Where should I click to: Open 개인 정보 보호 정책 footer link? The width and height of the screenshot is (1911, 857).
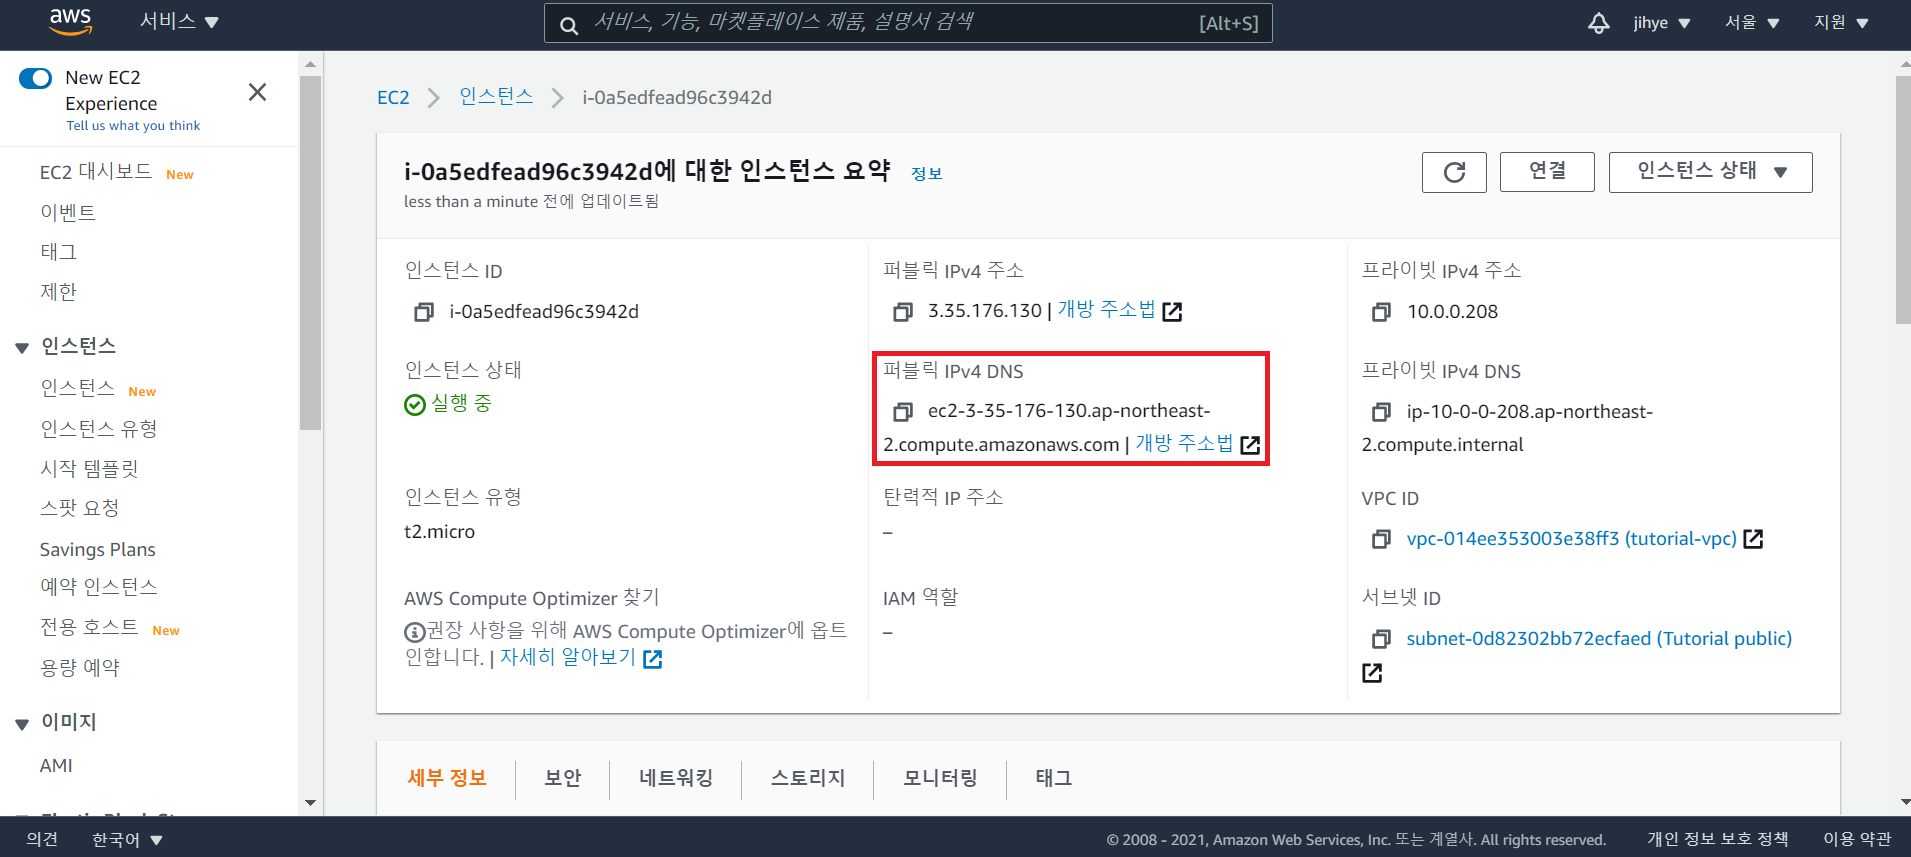point(1717,840)
